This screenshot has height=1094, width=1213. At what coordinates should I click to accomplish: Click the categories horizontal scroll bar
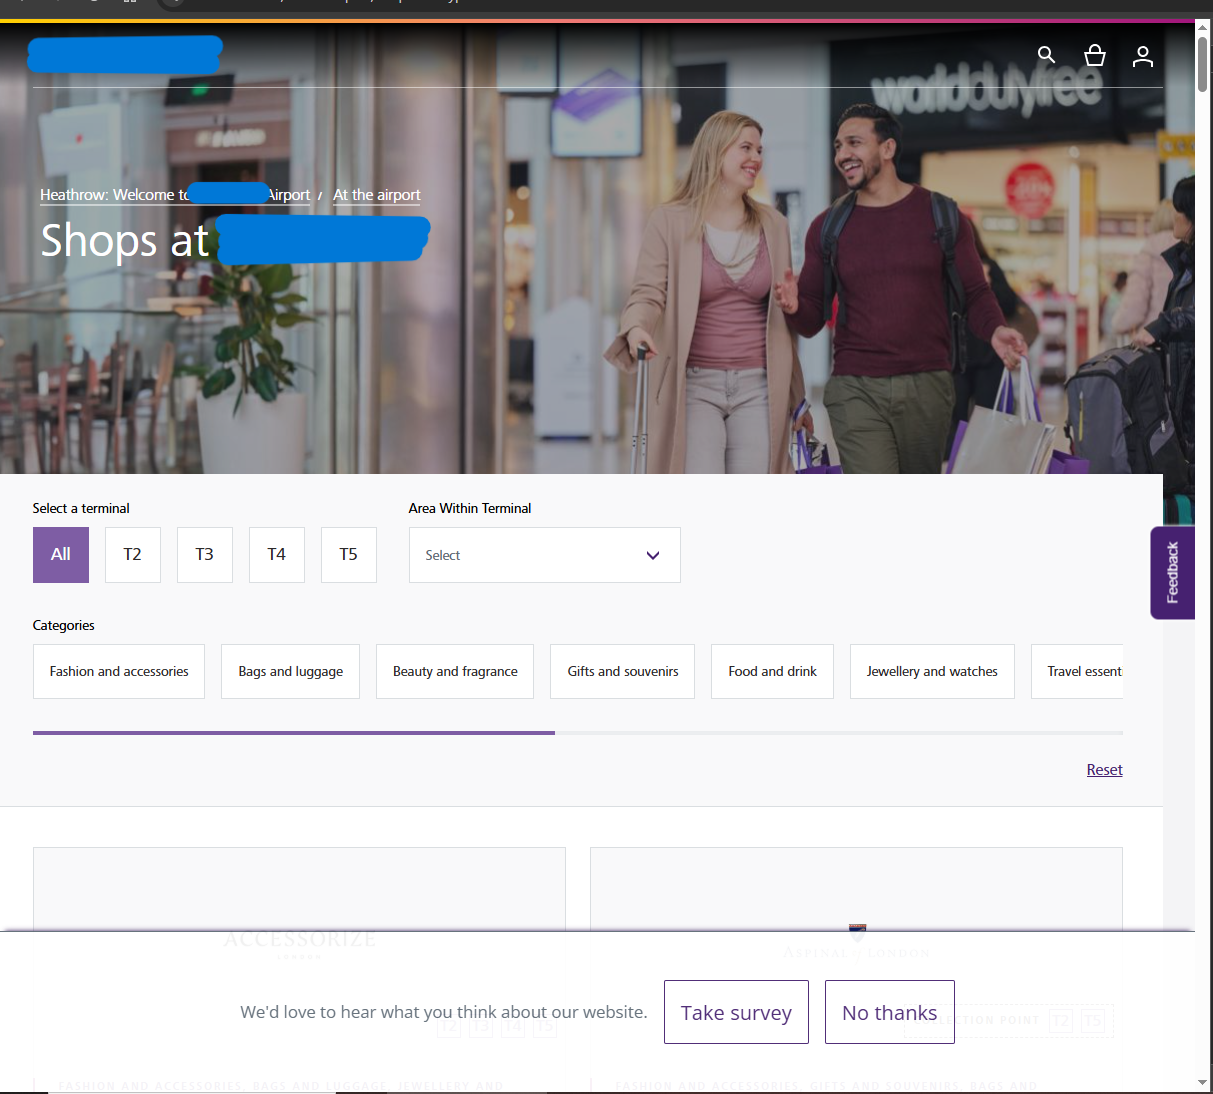294,733
